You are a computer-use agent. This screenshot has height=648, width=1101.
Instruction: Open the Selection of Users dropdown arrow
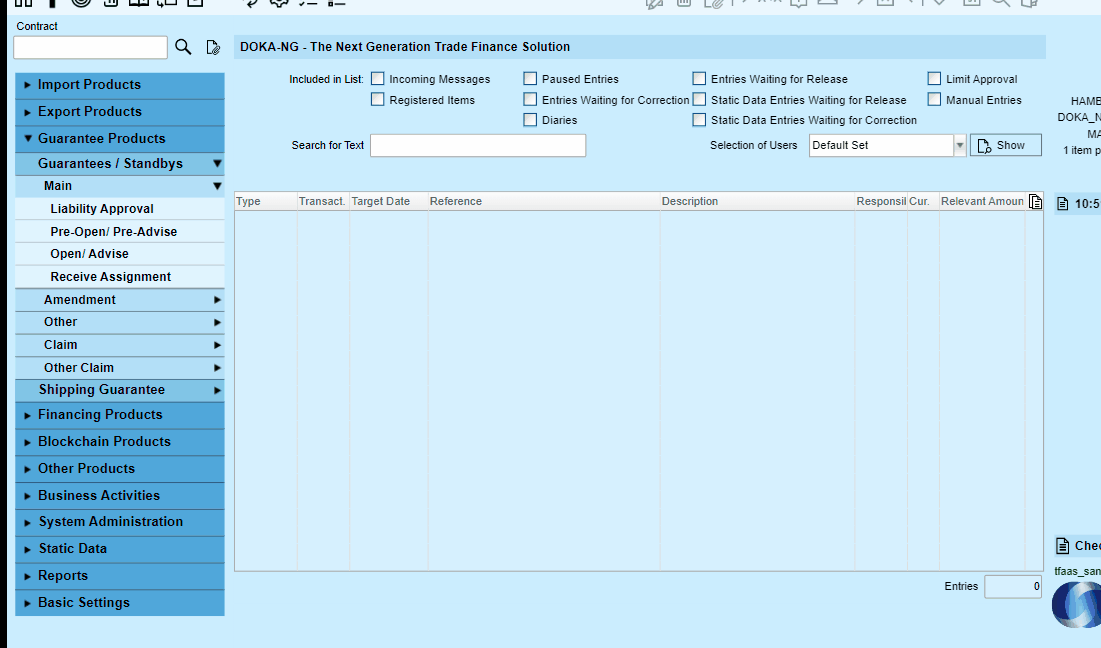(x=959, y=145)
